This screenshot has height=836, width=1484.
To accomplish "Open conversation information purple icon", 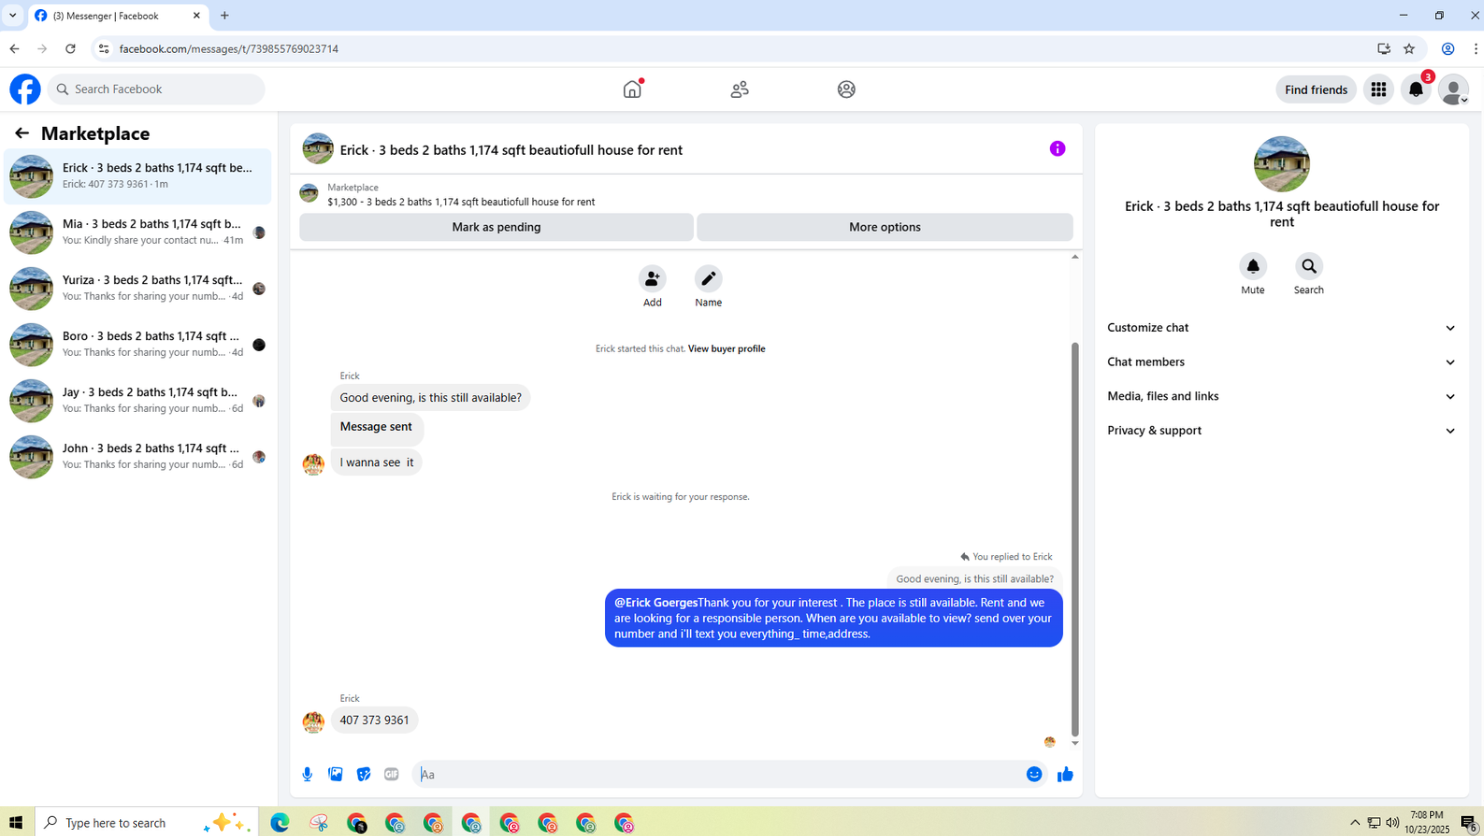I will (1057, 149).
